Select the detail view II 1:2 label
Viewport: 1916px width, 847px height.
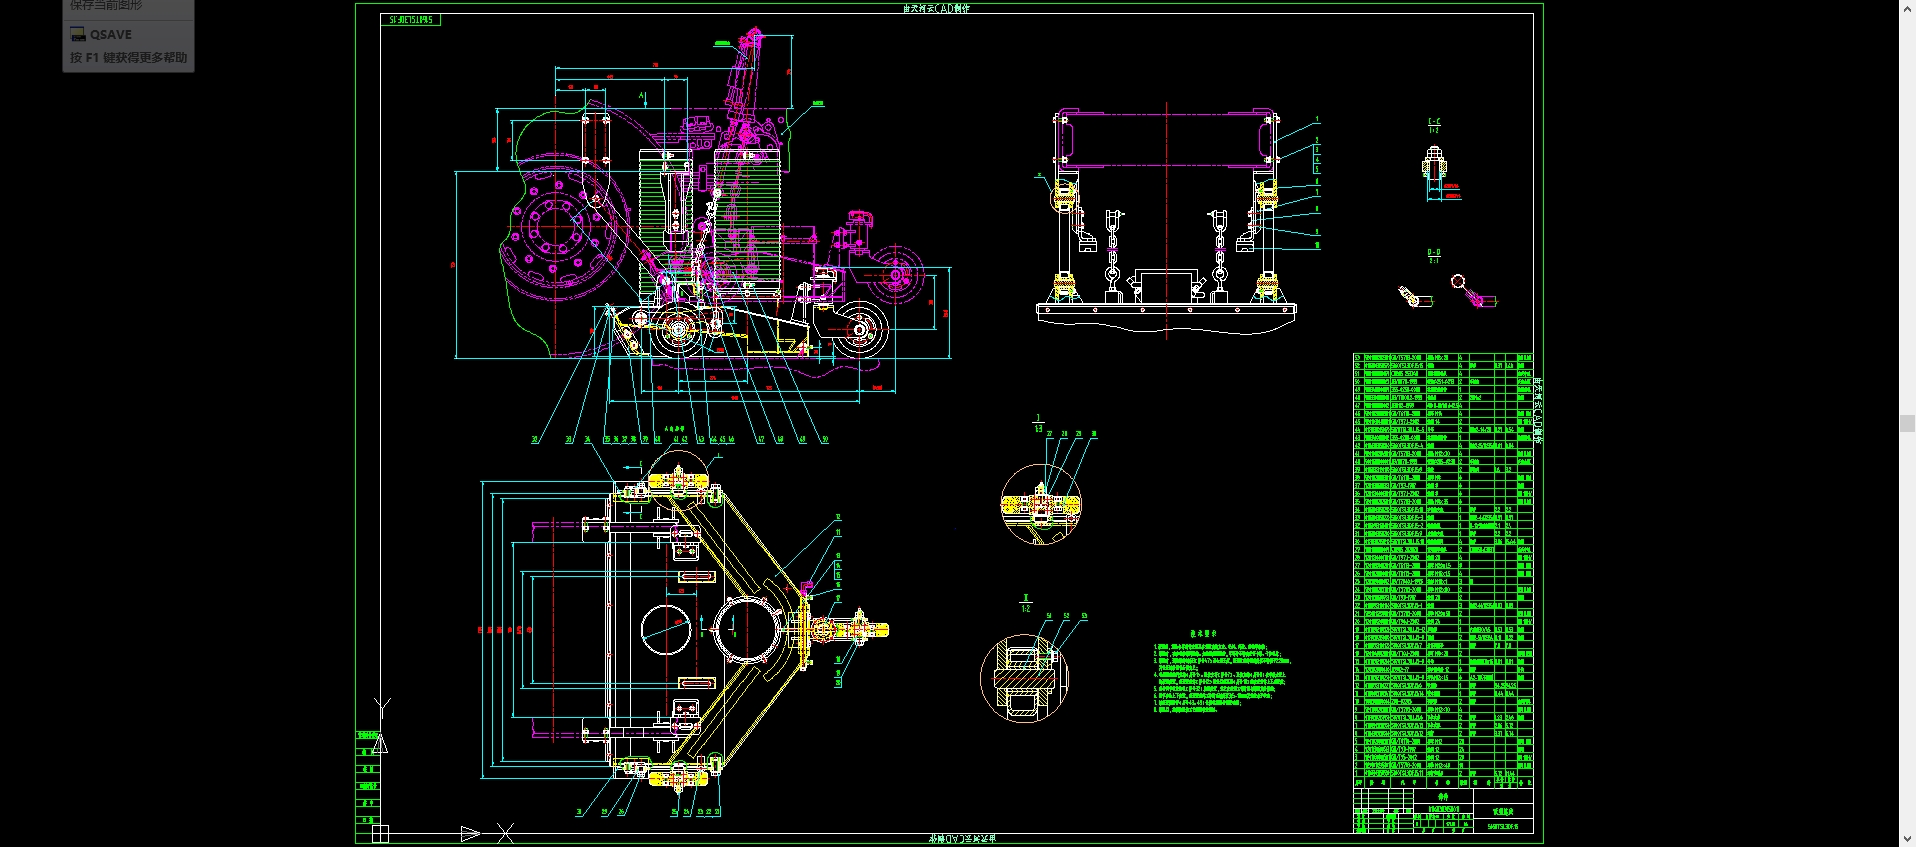1026,603
